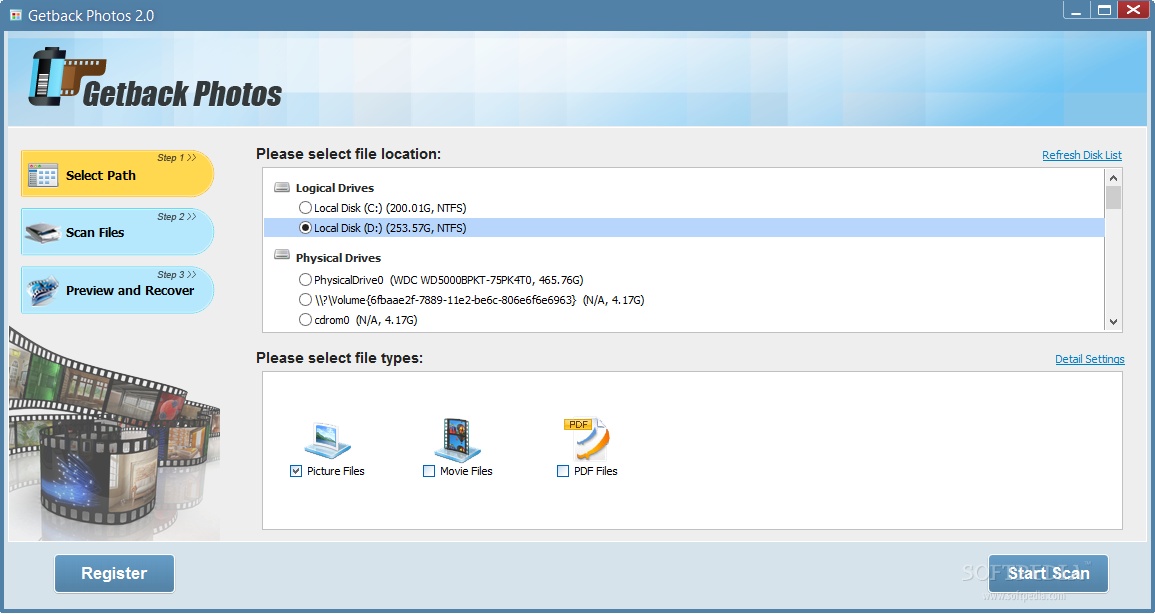The height and width of the screenshot is (614, 1155).
Task: Go to Step 2 Scan Files
Action: (x=118, y=232)
